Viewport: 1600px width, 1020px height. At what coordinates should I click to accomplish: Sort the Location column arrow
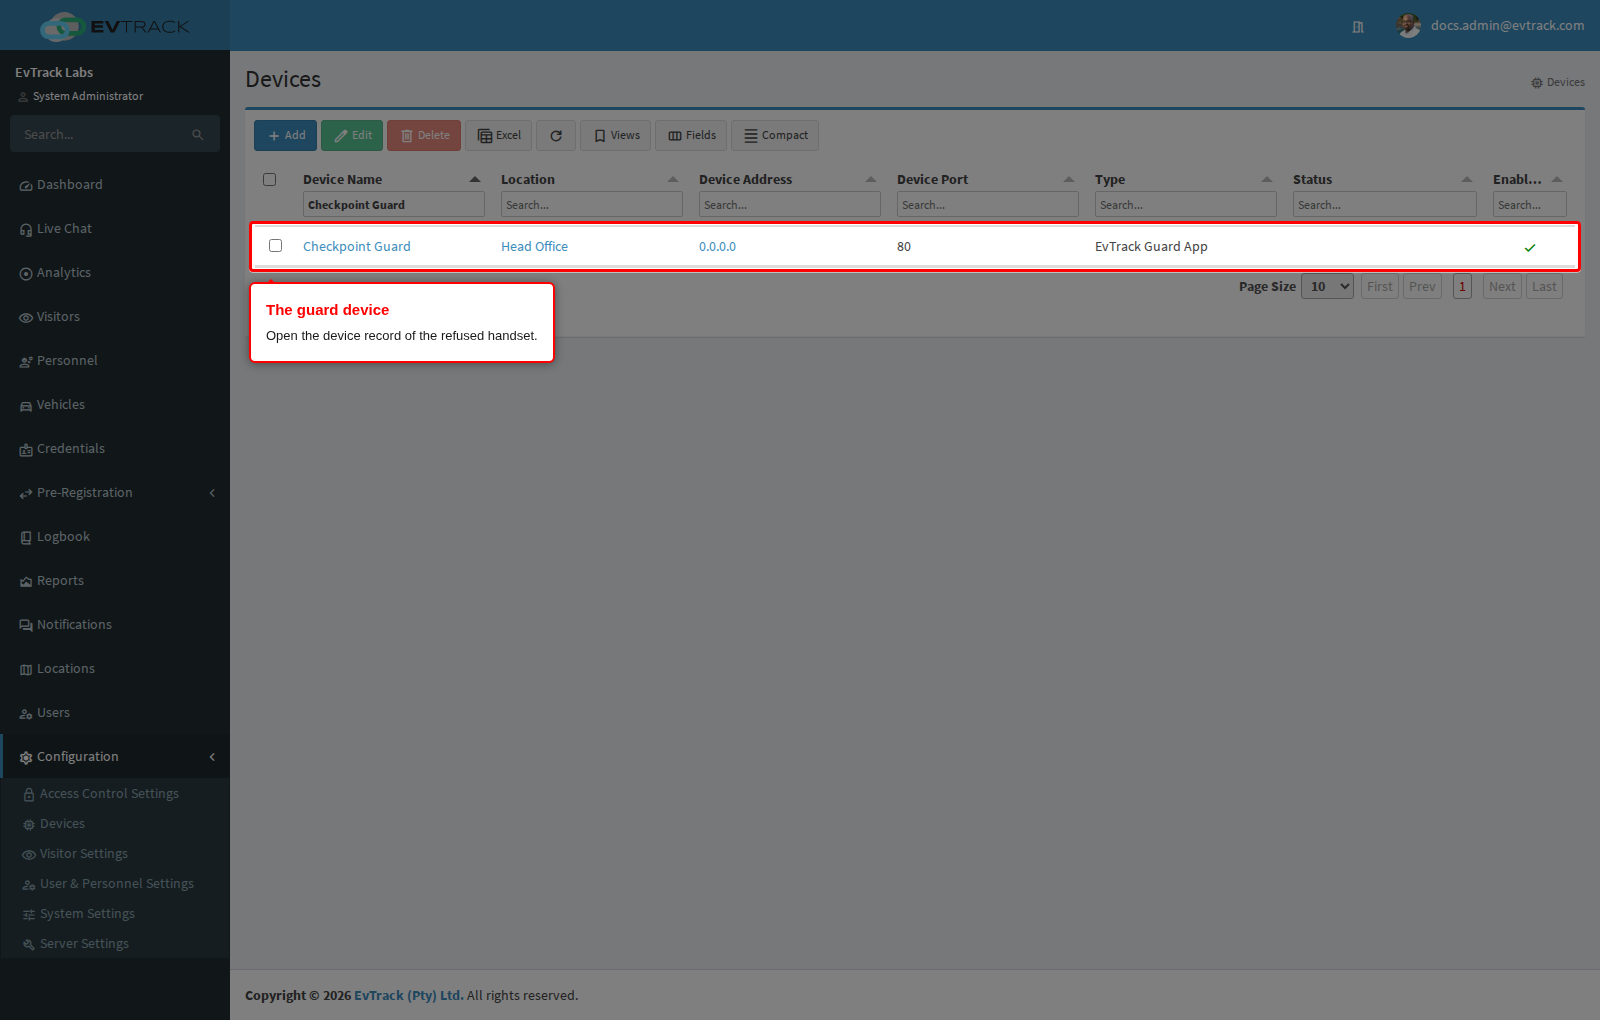coord(673,180)
